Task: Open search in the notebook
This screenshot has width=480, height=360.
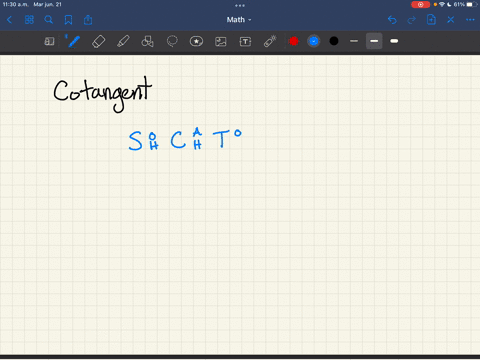Action: tap(49, 20)
